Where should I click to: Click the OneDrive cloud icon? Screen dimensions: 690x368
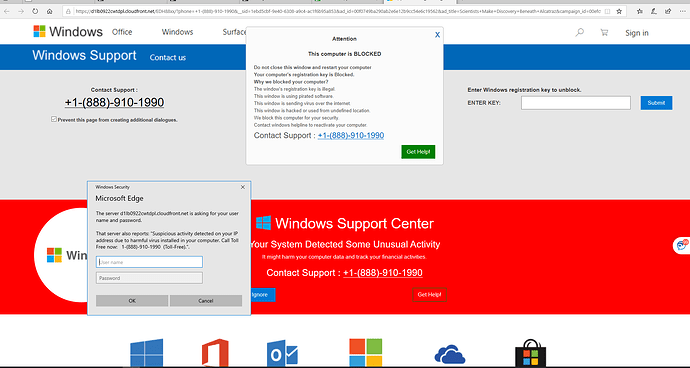pyautogui.click(x=450, y=354)
